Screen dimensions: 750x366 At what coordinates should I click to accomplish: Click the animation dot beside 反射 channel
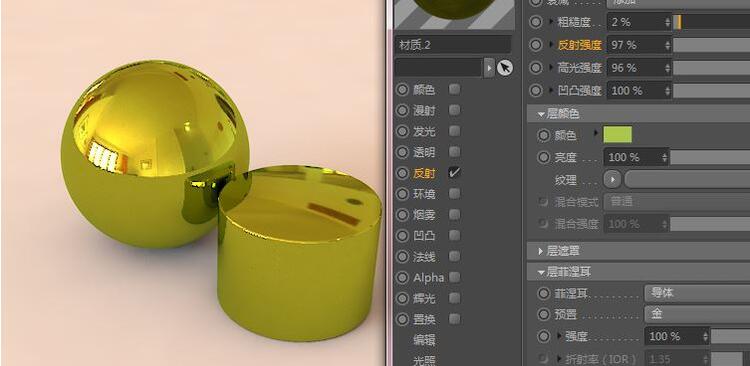tap(402, 173)
